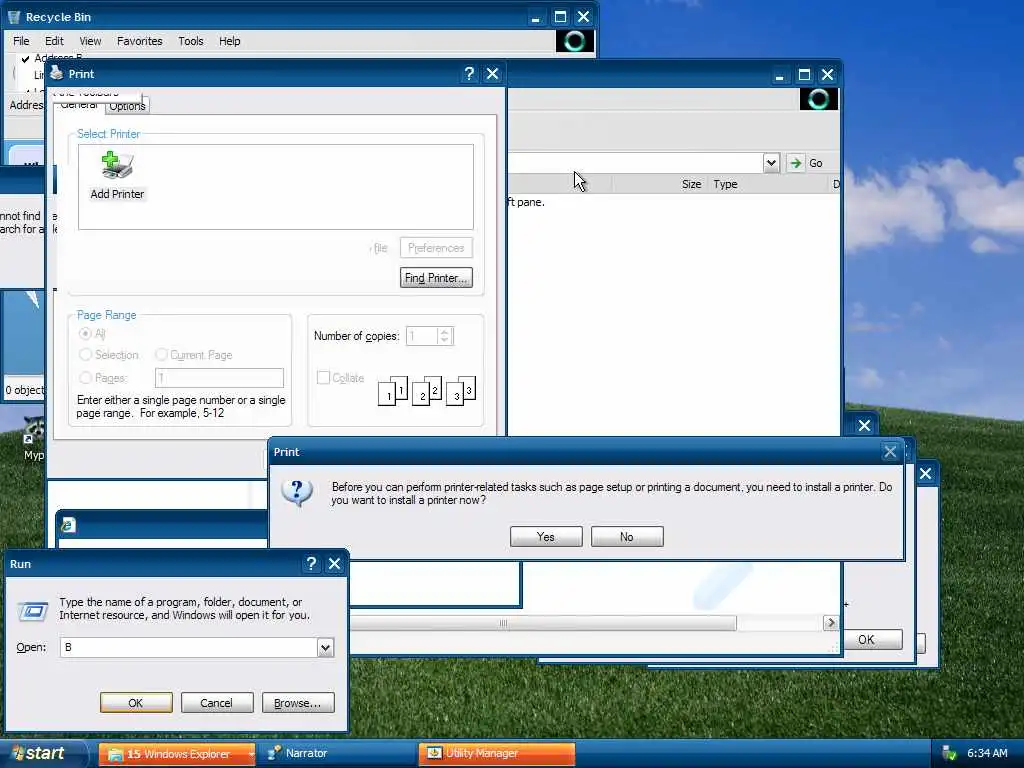Click the Print dialog help question mark

click(469, 74)
